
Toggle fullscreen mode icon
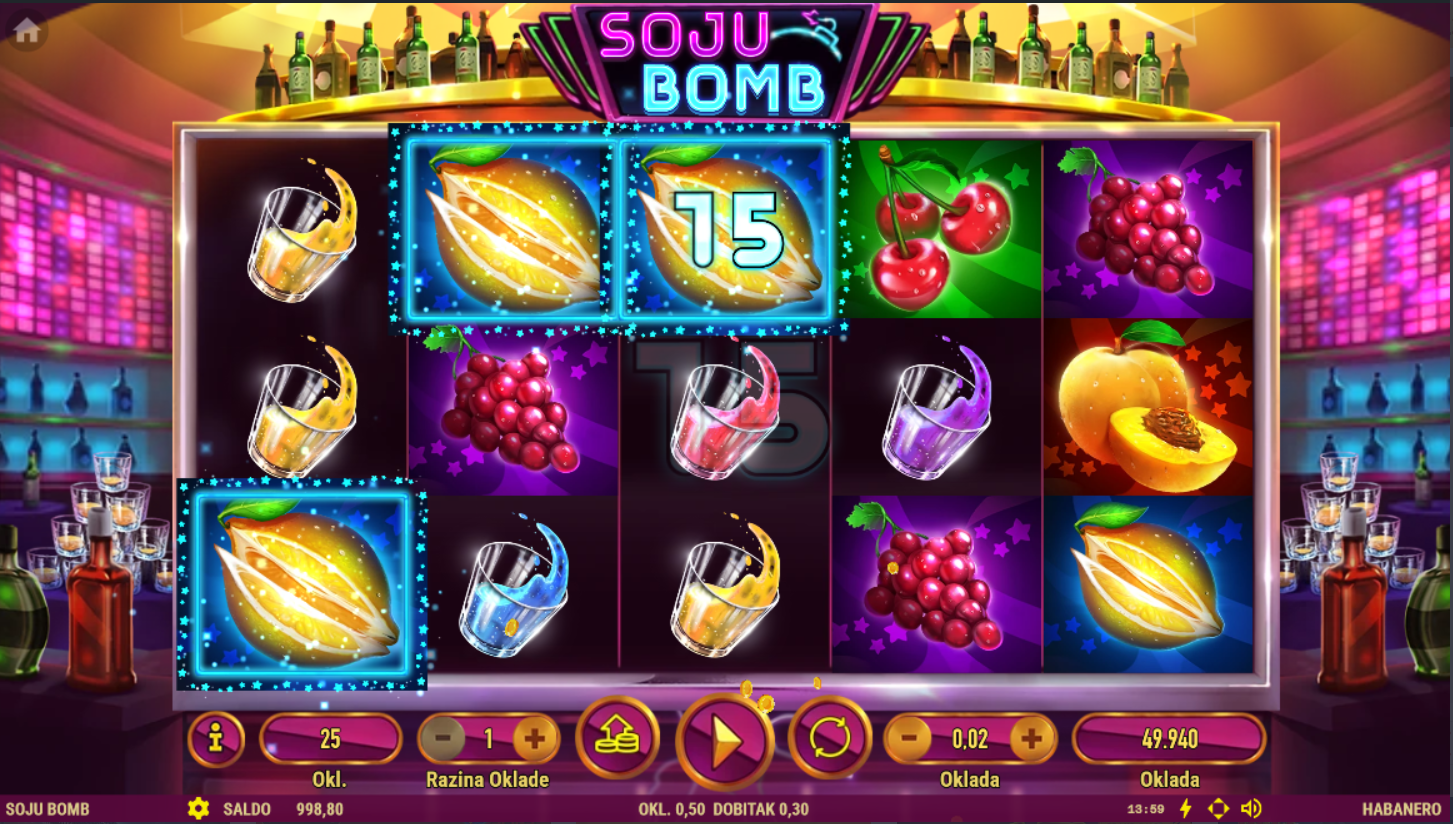tap(1218, 809)
